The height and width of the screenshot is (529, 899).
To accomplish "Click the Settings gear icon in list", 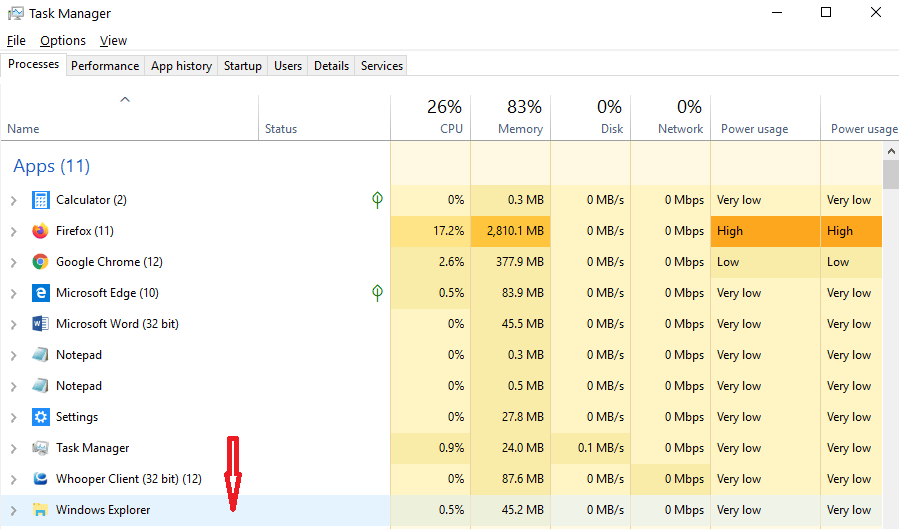I will 40,417.
